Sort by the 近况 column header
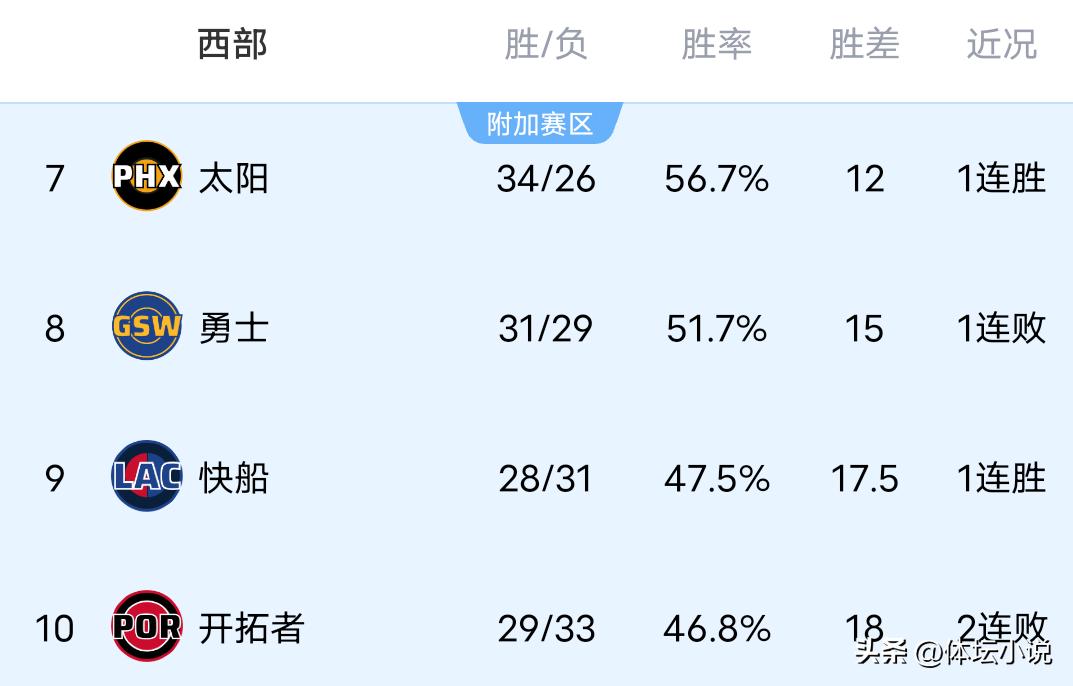This screenshot has height=686, width=1073. point(1001,45)
